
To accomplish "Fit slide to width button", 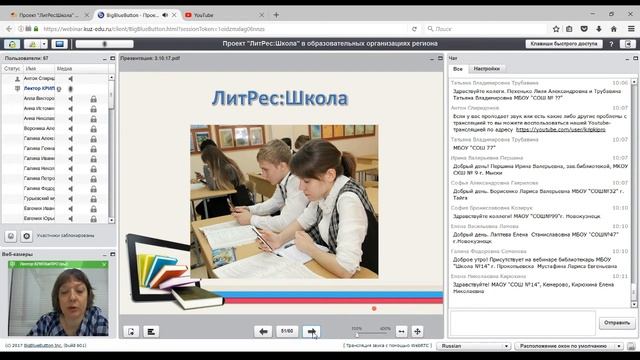I will tap(402, 331).
